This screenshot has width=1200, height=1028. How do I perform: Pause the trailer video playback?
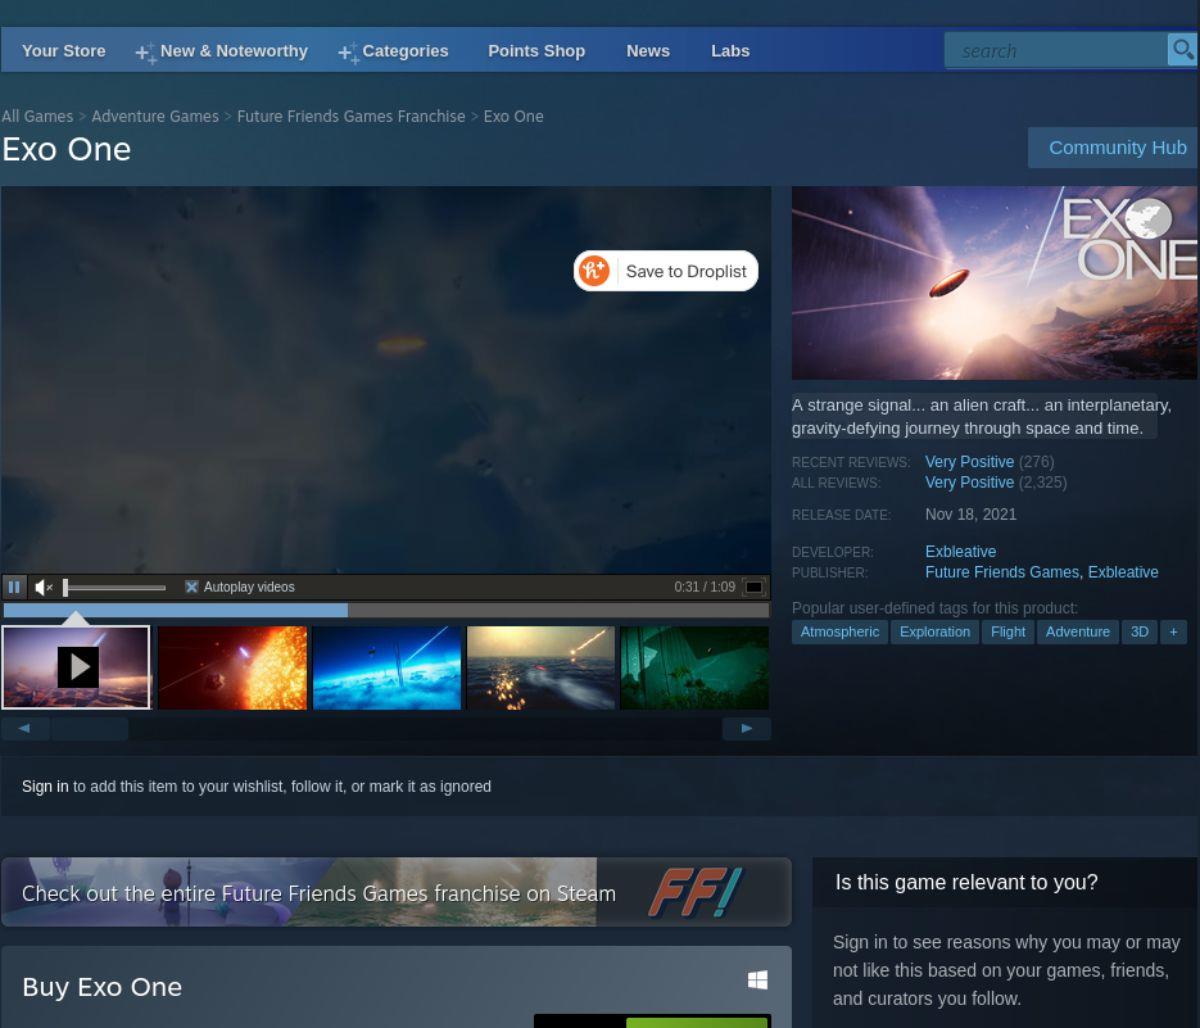(14, 587)
